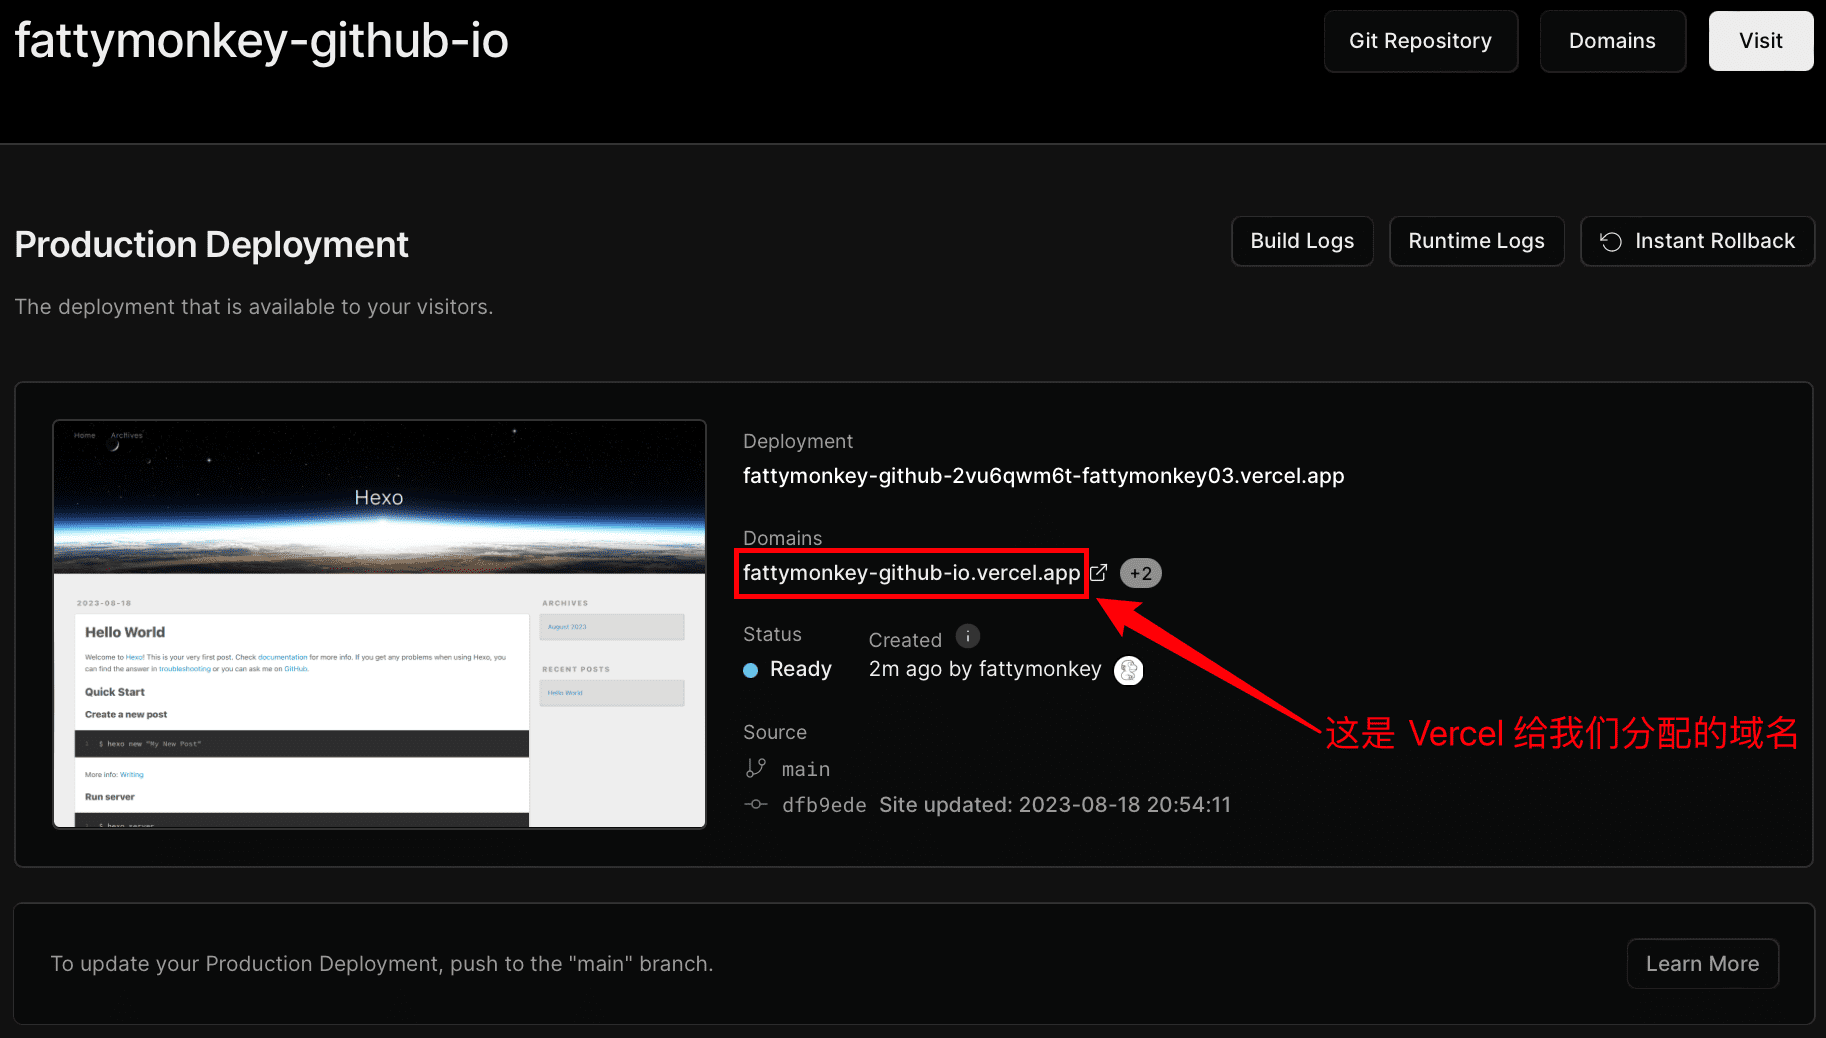This screenshot has height=1038, width=1826.
Task: Click the Production Deployment heading
Action: 212,245
